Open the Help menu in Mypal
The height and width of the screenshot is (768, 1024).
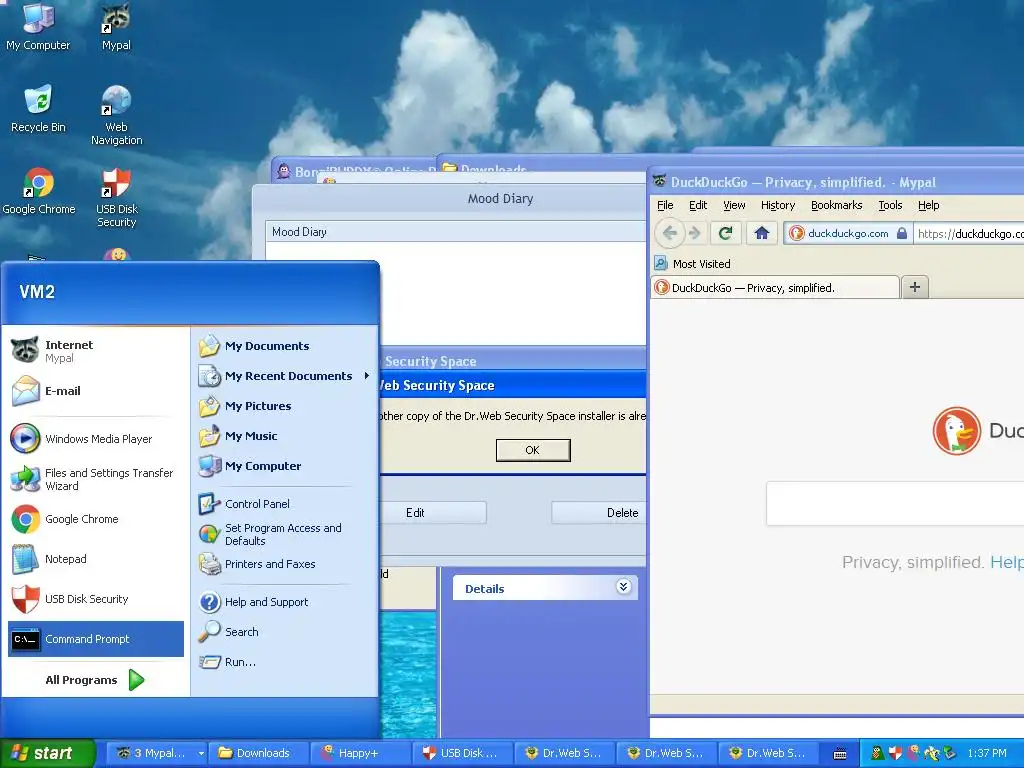coord(928,205)
